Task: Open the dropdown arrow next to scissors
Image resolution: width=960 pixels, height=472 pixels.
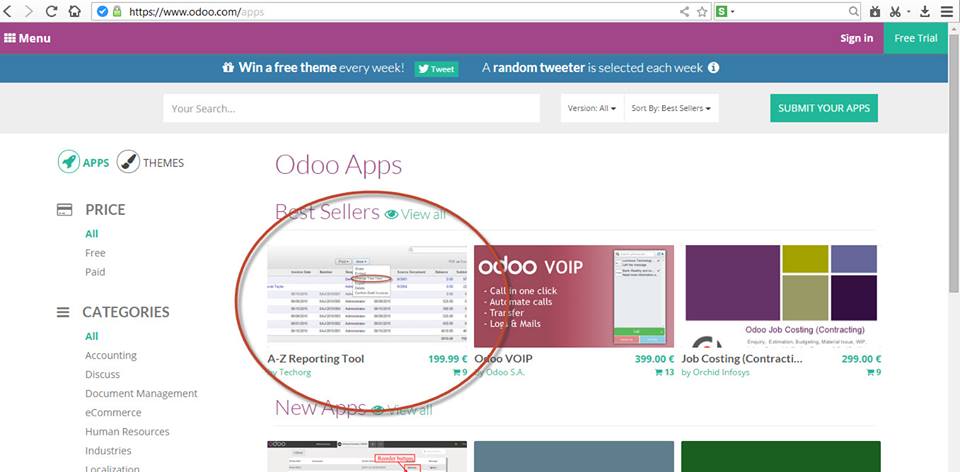Action: (x=909, y=12)
